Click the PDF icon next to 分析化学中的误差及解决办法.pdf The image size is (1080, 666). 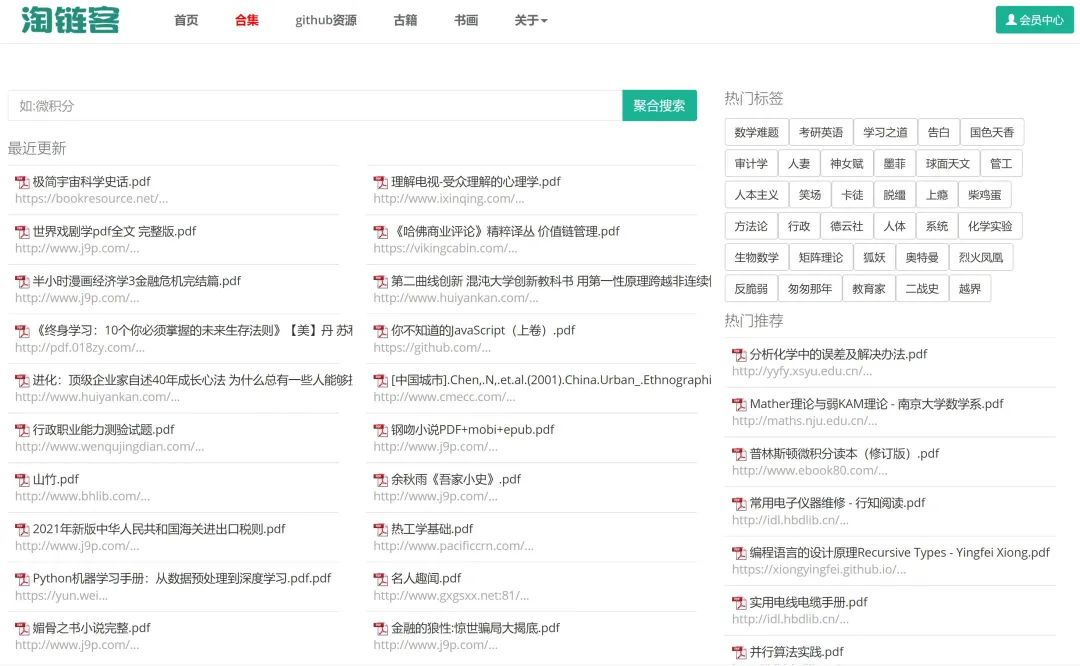point(739,355)
